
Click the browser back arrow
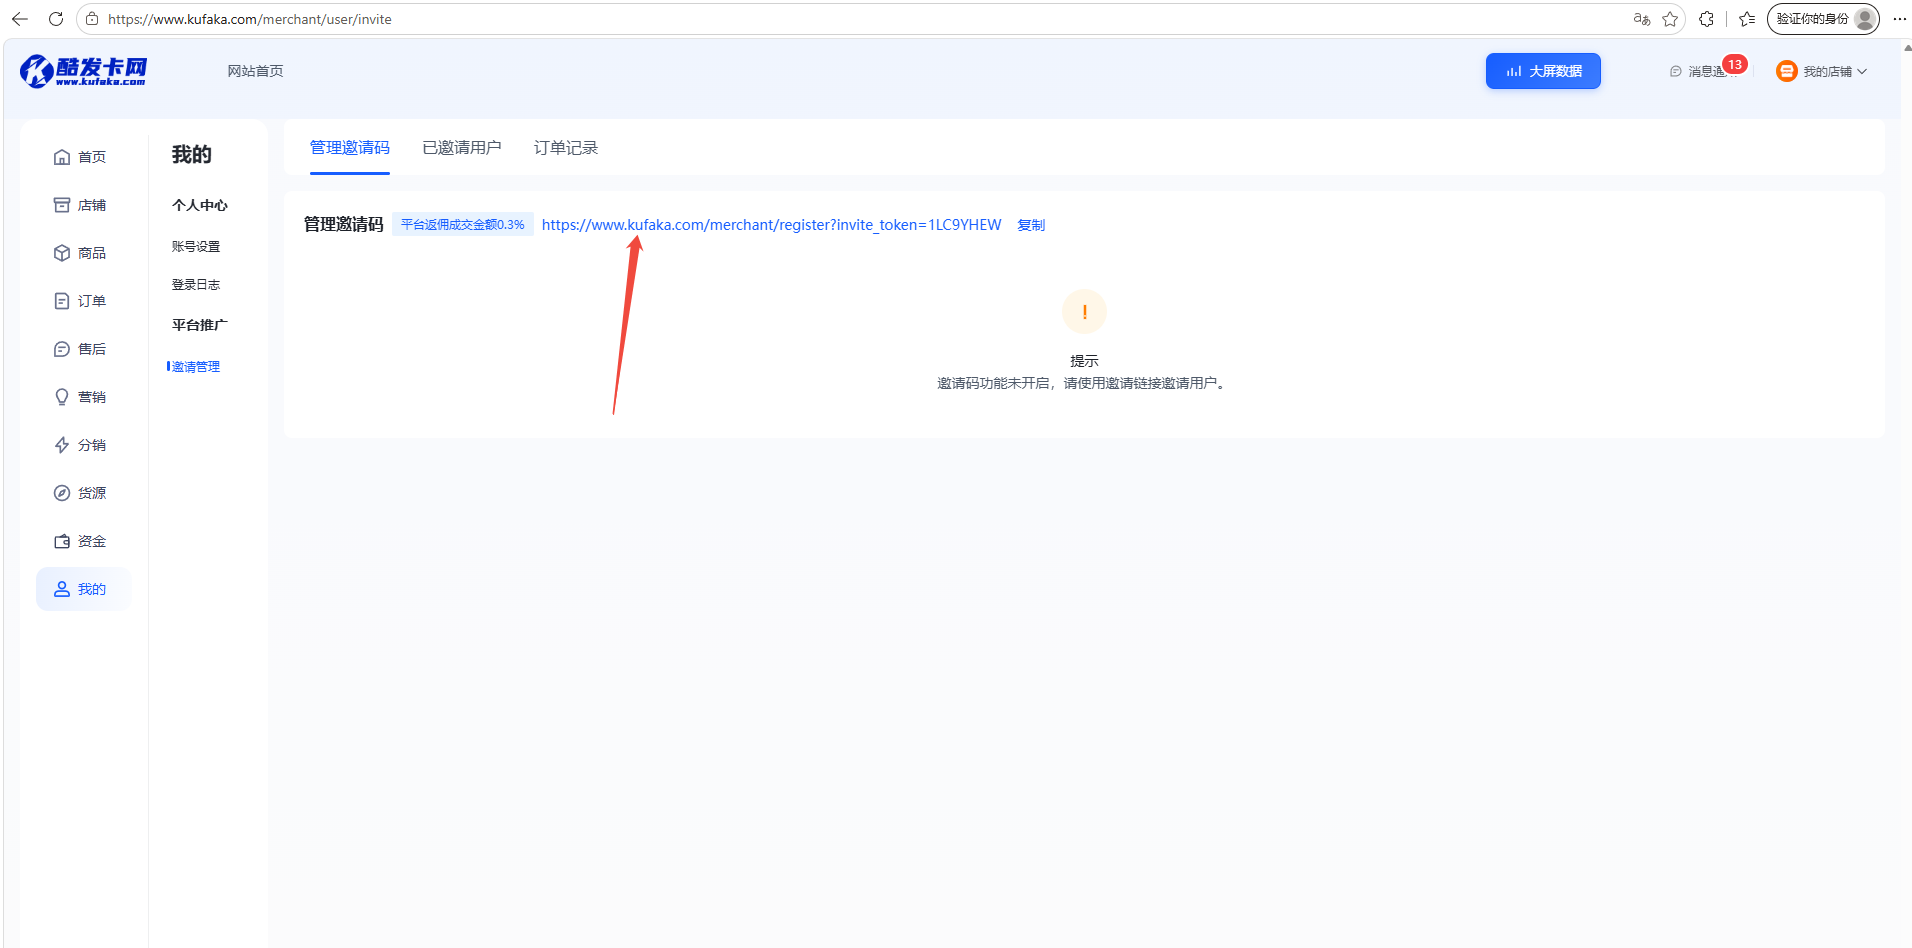click(20, 19)
